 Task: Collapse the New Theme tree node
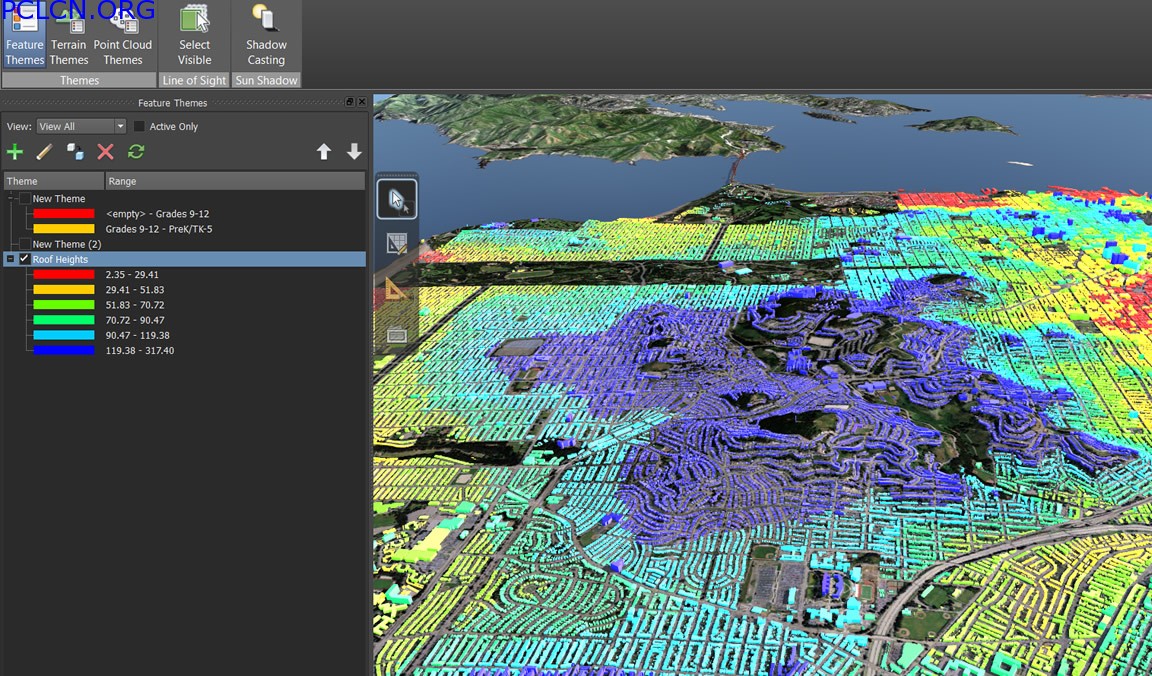[10, 198]
